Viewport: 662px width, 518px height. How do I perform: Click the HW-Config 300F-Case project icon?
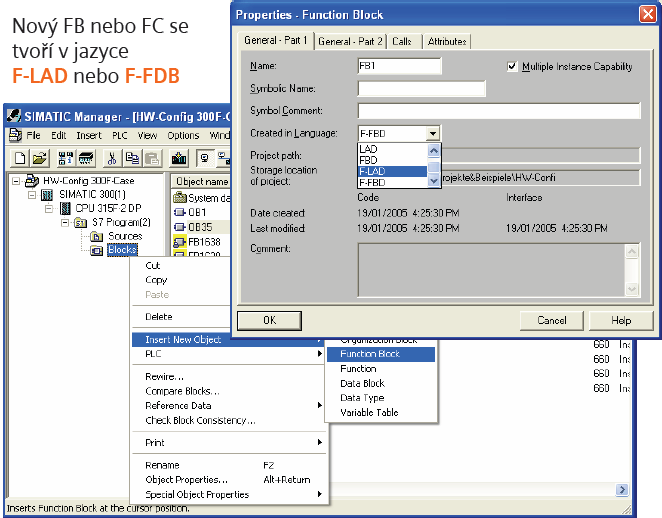[32, 181]
